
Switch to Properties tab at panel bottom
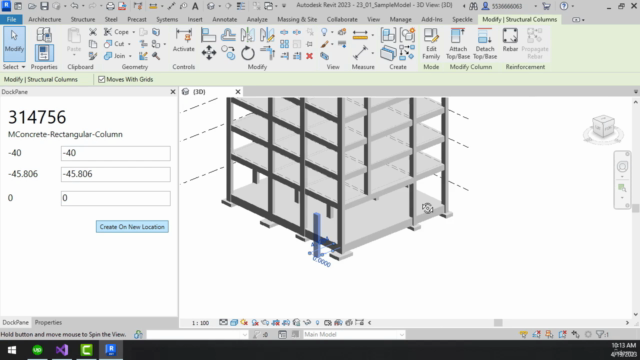click(48, 322)
